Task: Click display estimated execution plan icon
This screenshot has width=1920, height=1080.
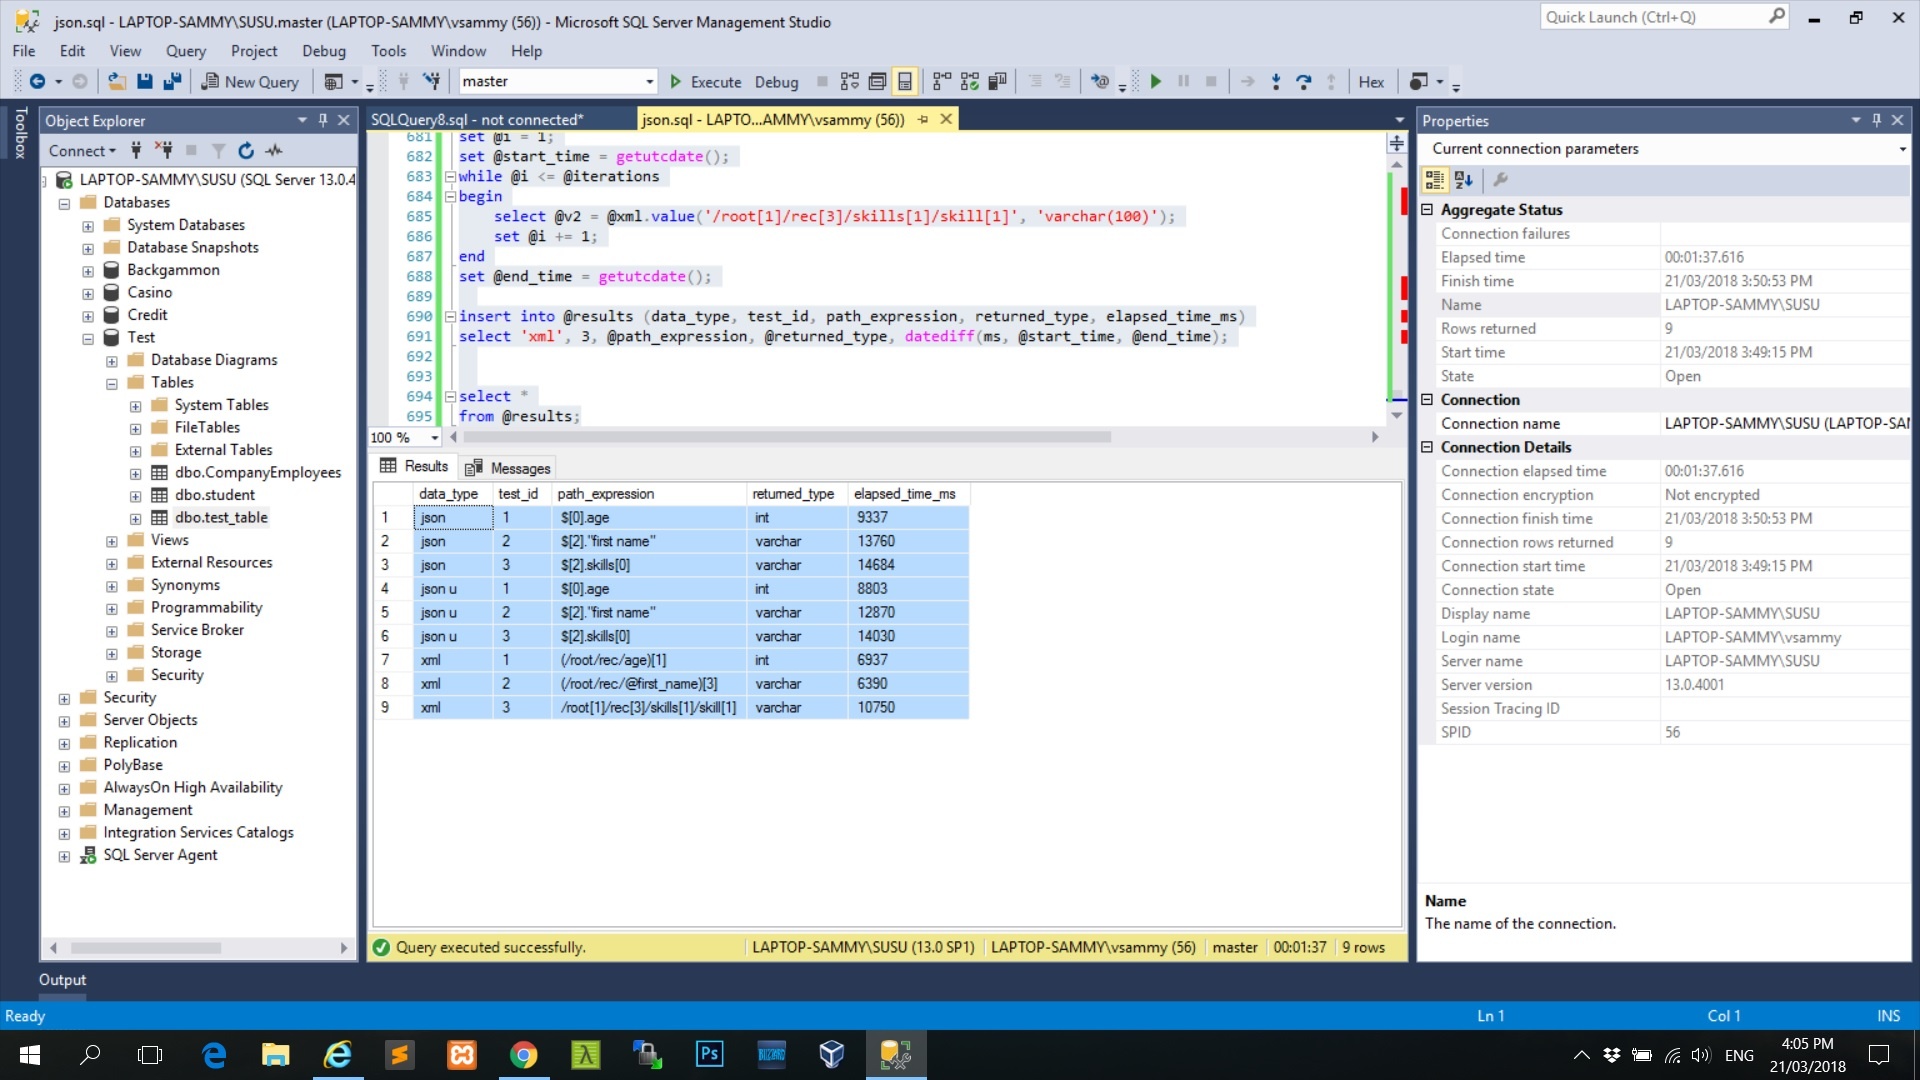Action: coord(850,82)
